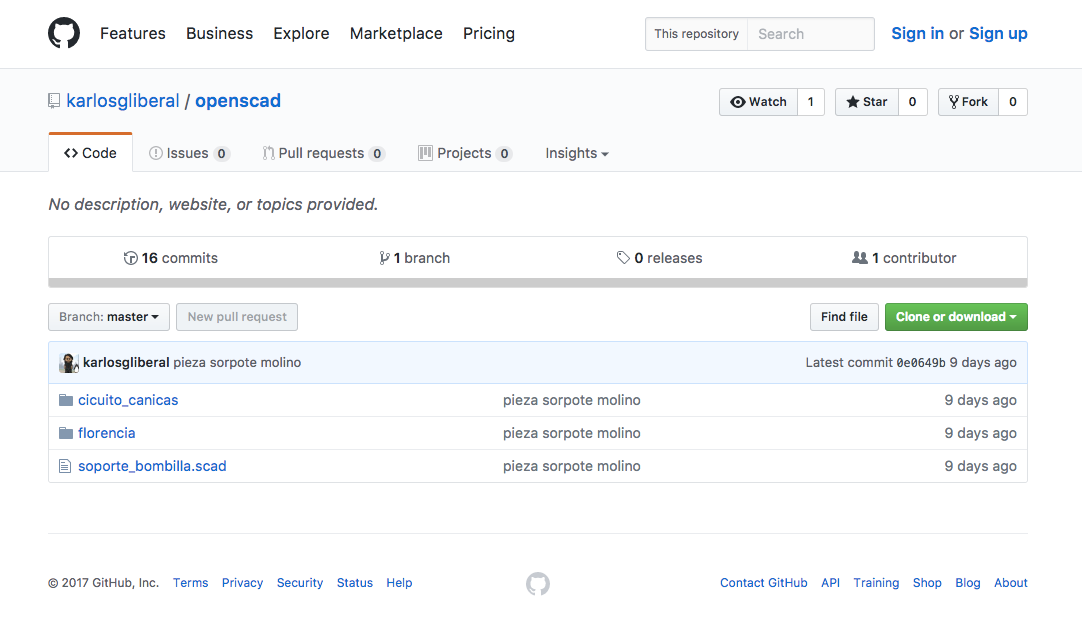Image resolution: width=1082 pixels, height=643 pixels.
Task: Open Business in the top navigation
Action: (219, 34)
